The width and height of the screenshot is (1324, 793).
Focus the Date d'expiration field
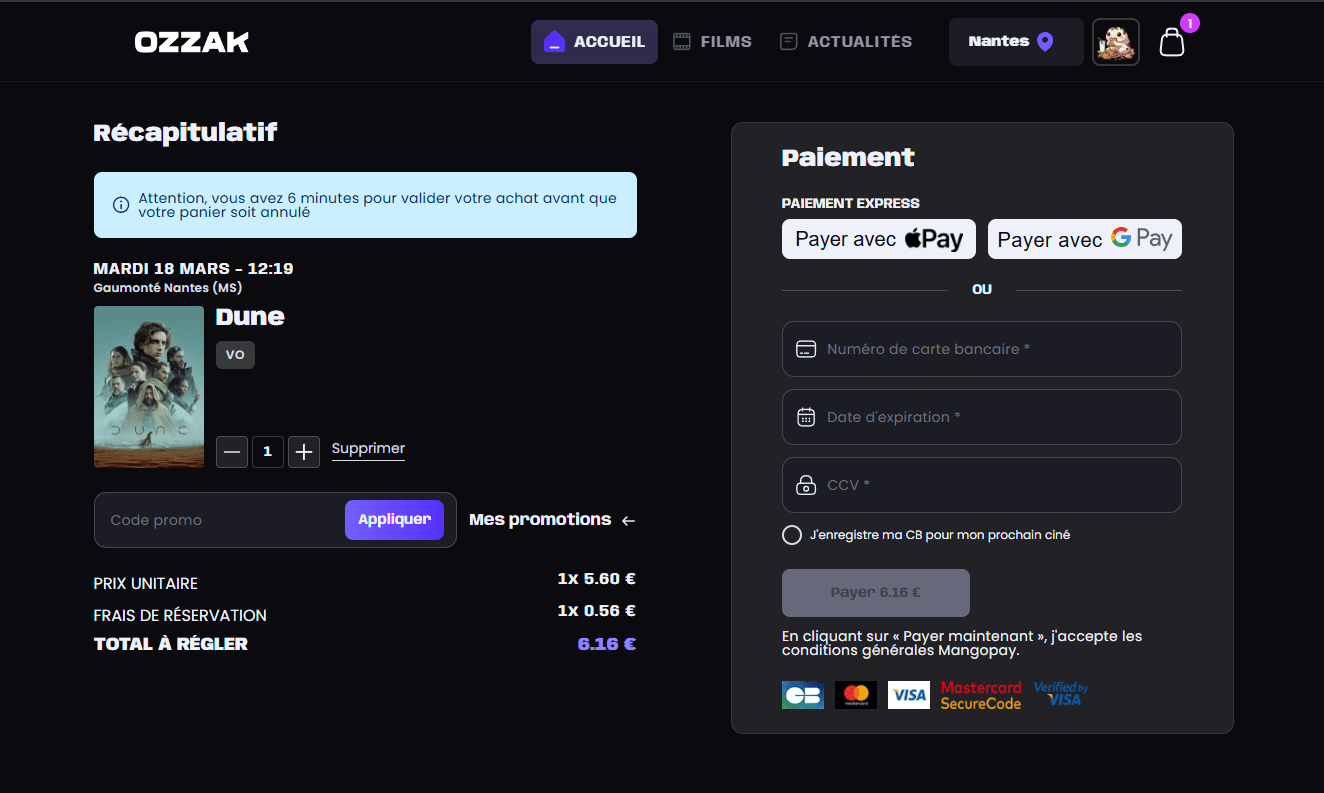coord(982,417)
